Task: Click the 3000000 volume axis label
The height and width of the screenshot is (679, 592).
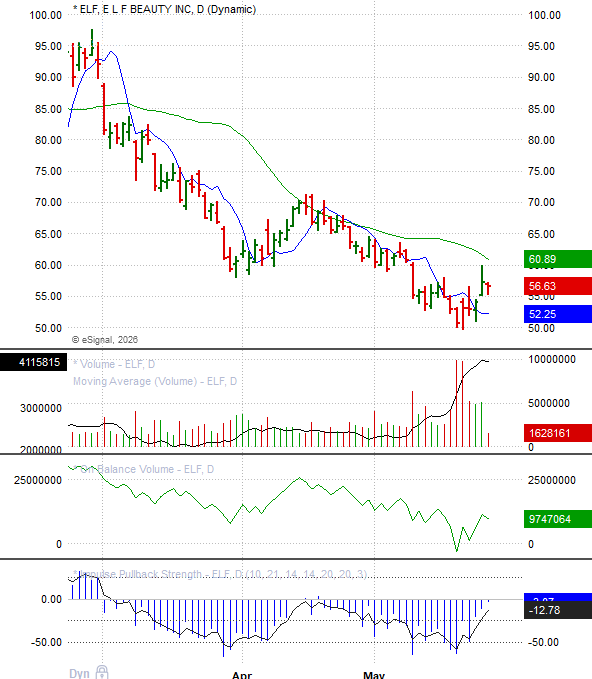Action: pos(41,408)
